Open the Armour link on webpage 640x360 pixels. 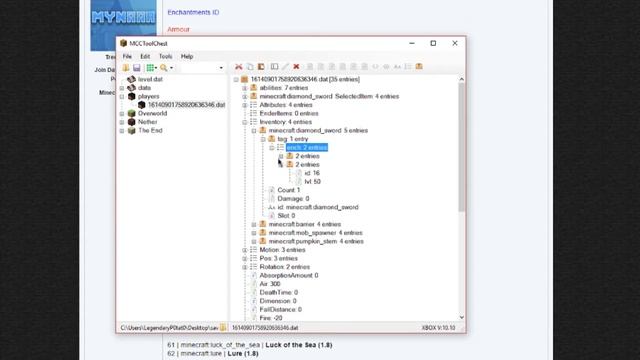(178, 29)
